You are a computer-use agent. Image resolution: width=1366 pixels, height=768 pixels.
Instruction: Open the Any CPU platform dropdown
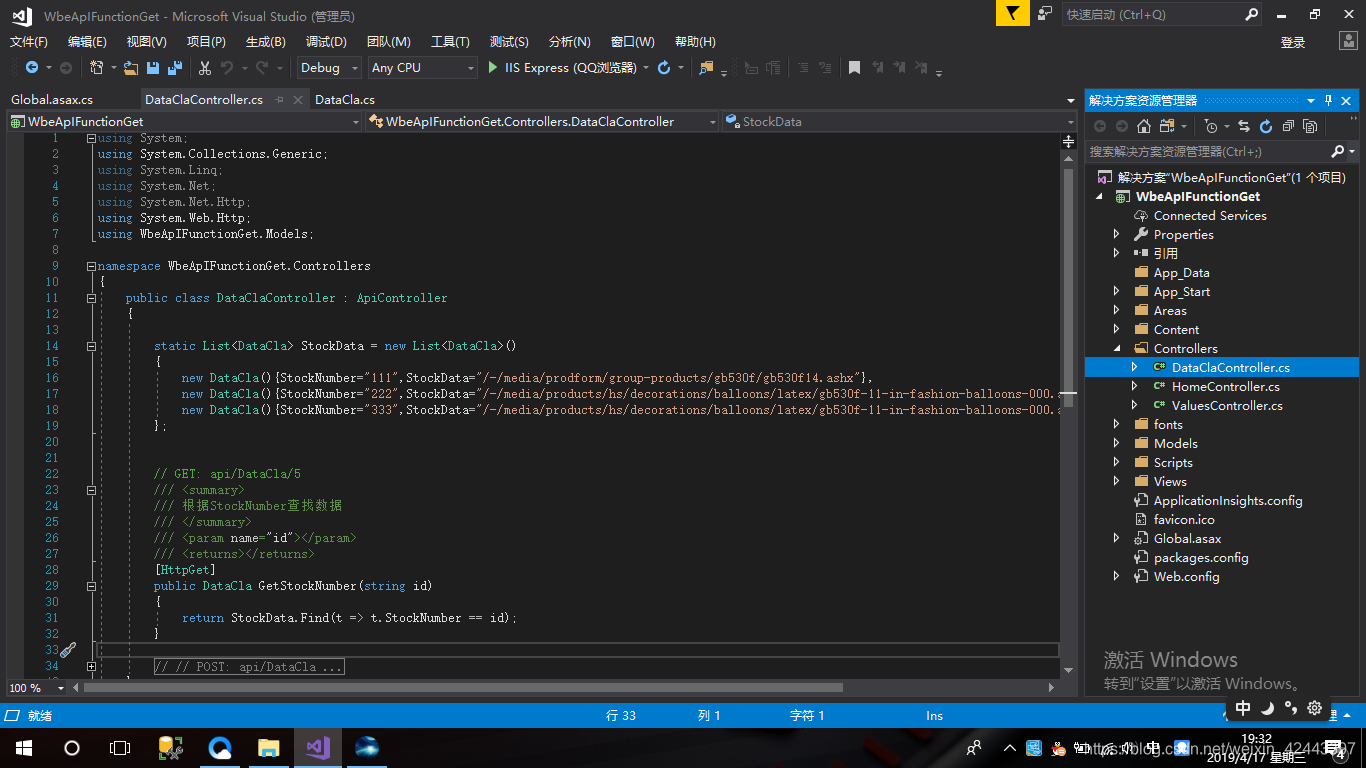coord(423,68)
